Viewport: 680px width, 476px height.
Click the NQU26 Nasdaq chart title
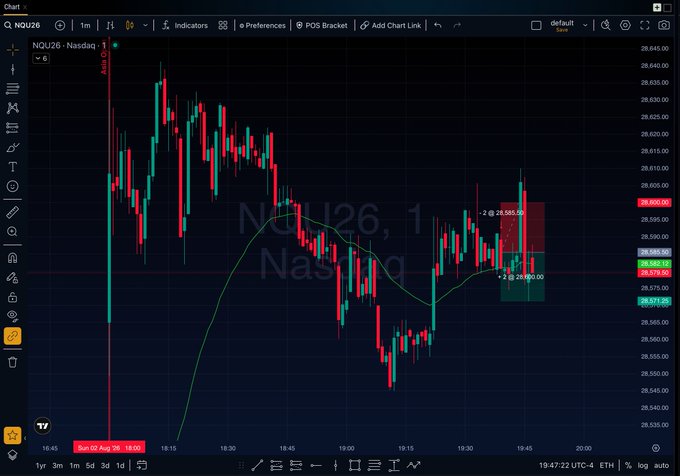69,45
